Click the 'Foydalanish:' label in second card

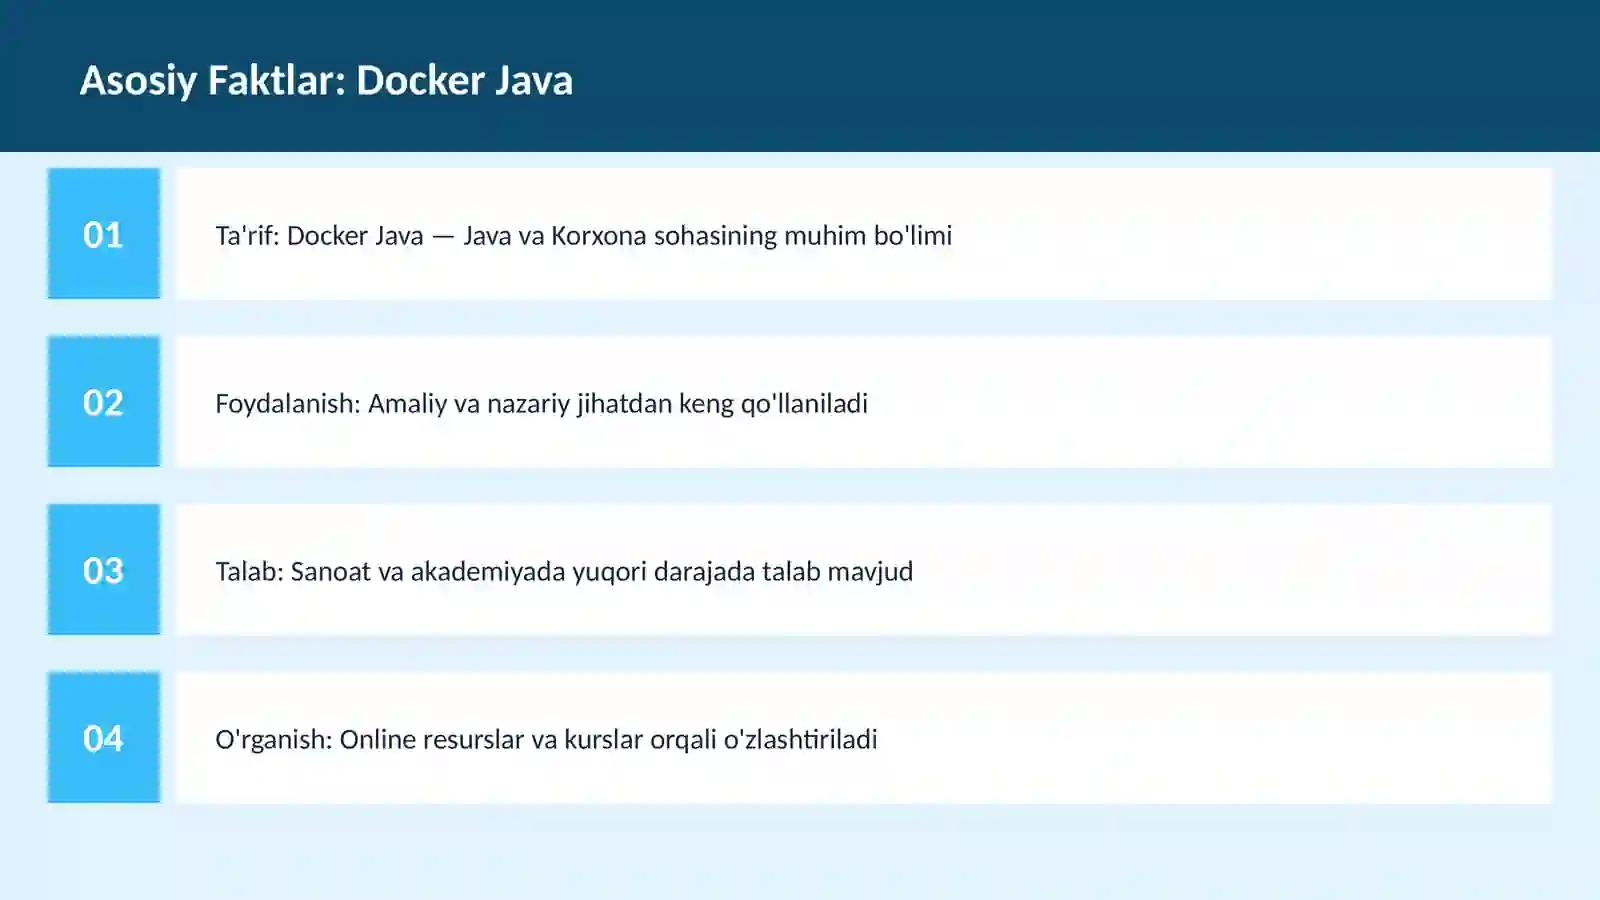click(x=288, y=403)
